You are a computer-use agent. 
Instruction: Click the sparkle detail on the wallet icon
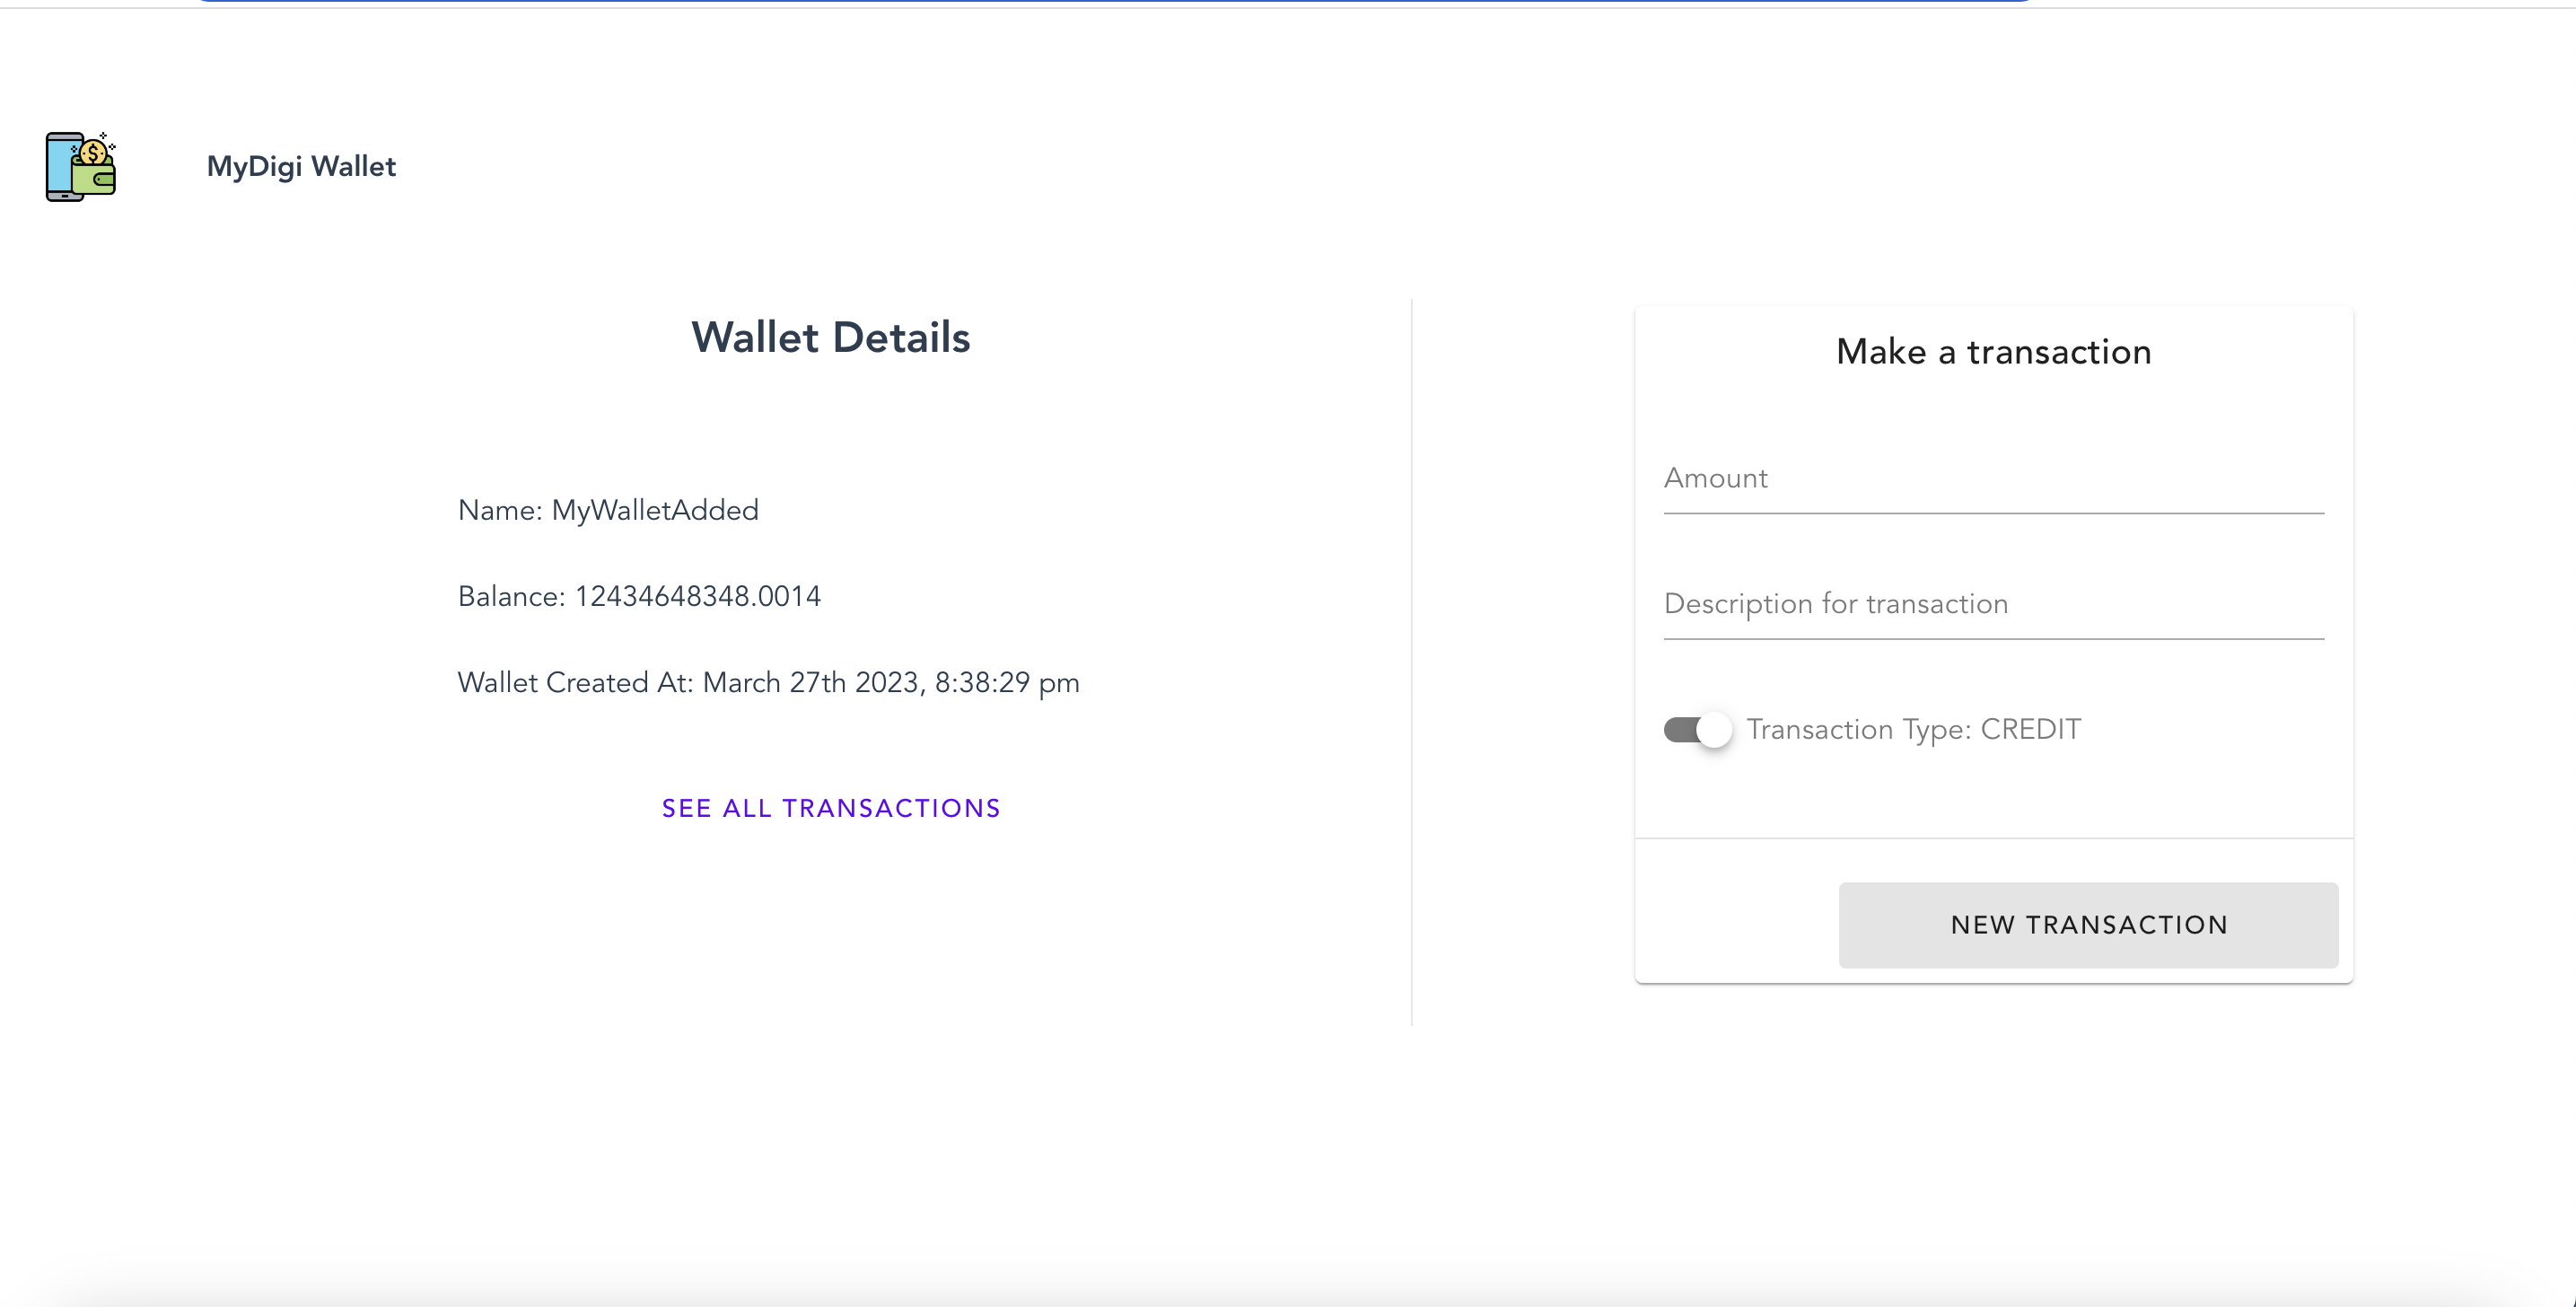[x=103, y=136]
